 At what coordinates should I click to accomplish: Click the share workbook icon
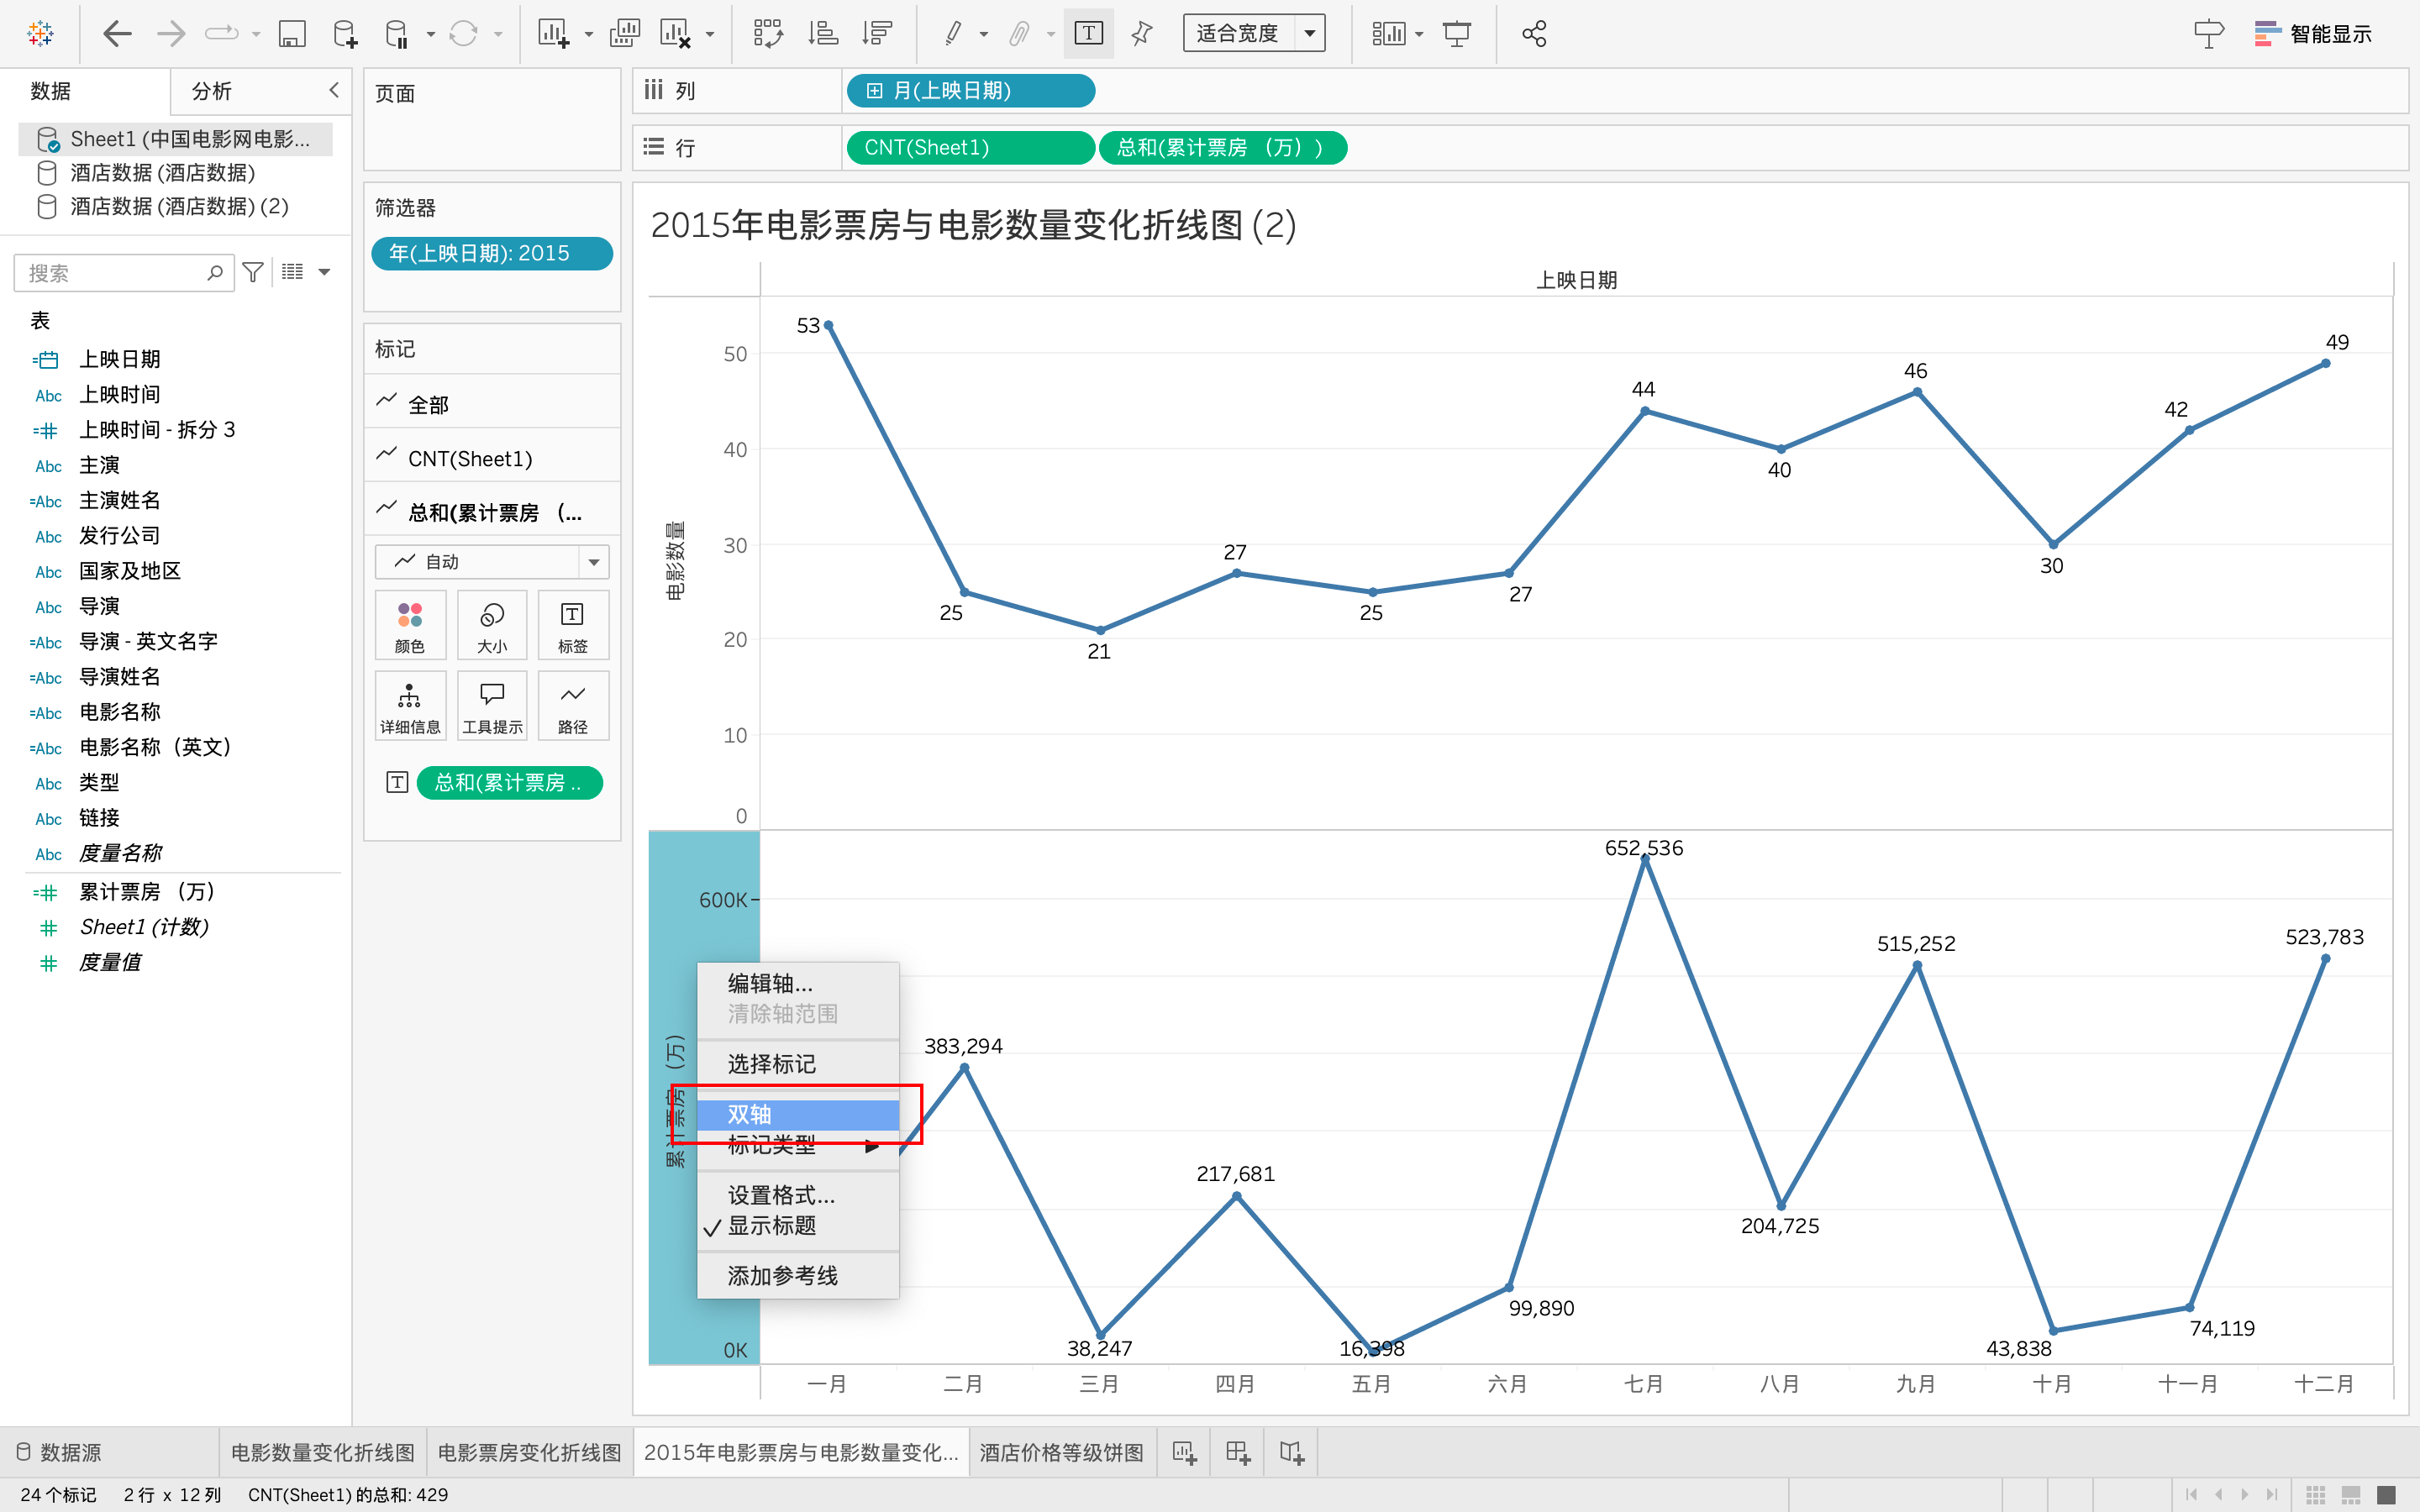point(1534,34)
